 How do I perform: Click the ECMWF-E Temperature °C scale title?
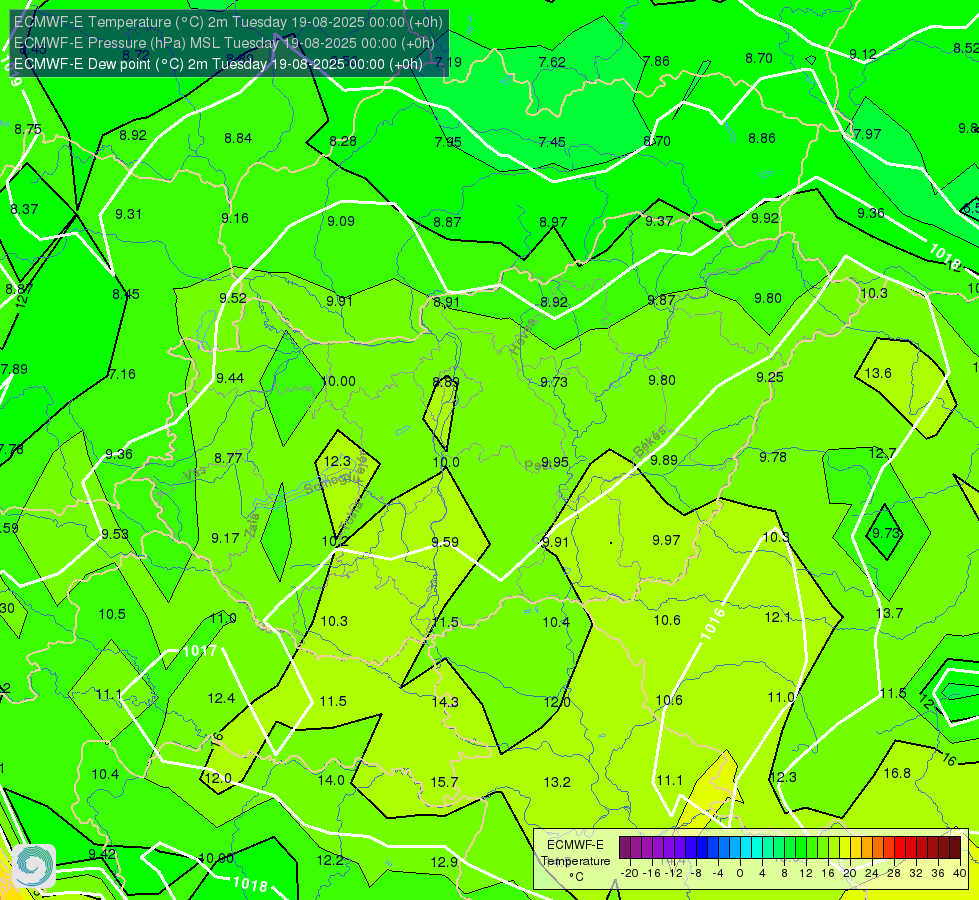(575, 861)
